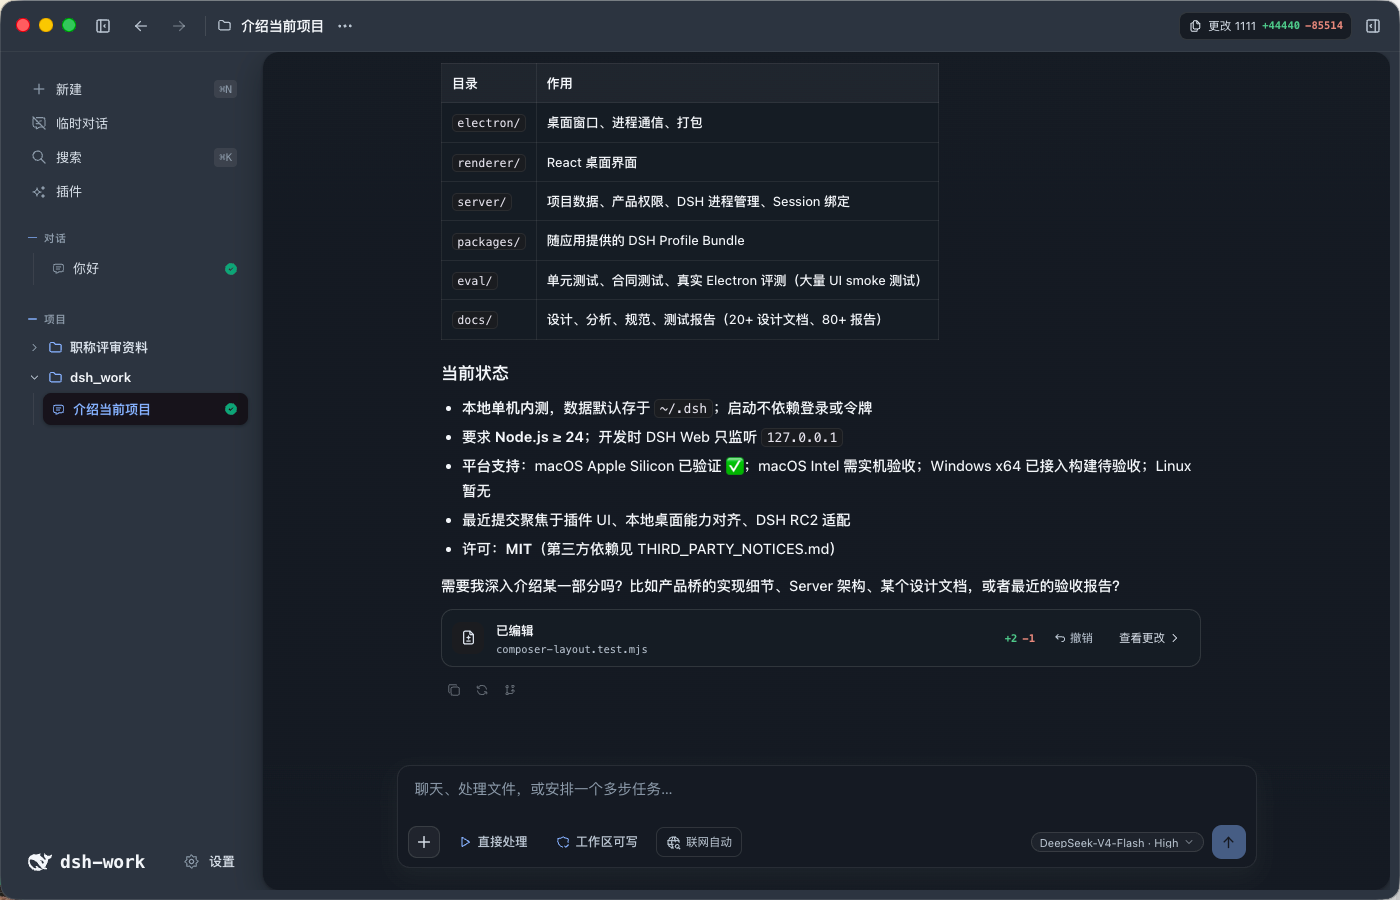Click green status check beside 你好
This screenshot has width=1400, height=900.
(231, 269)
